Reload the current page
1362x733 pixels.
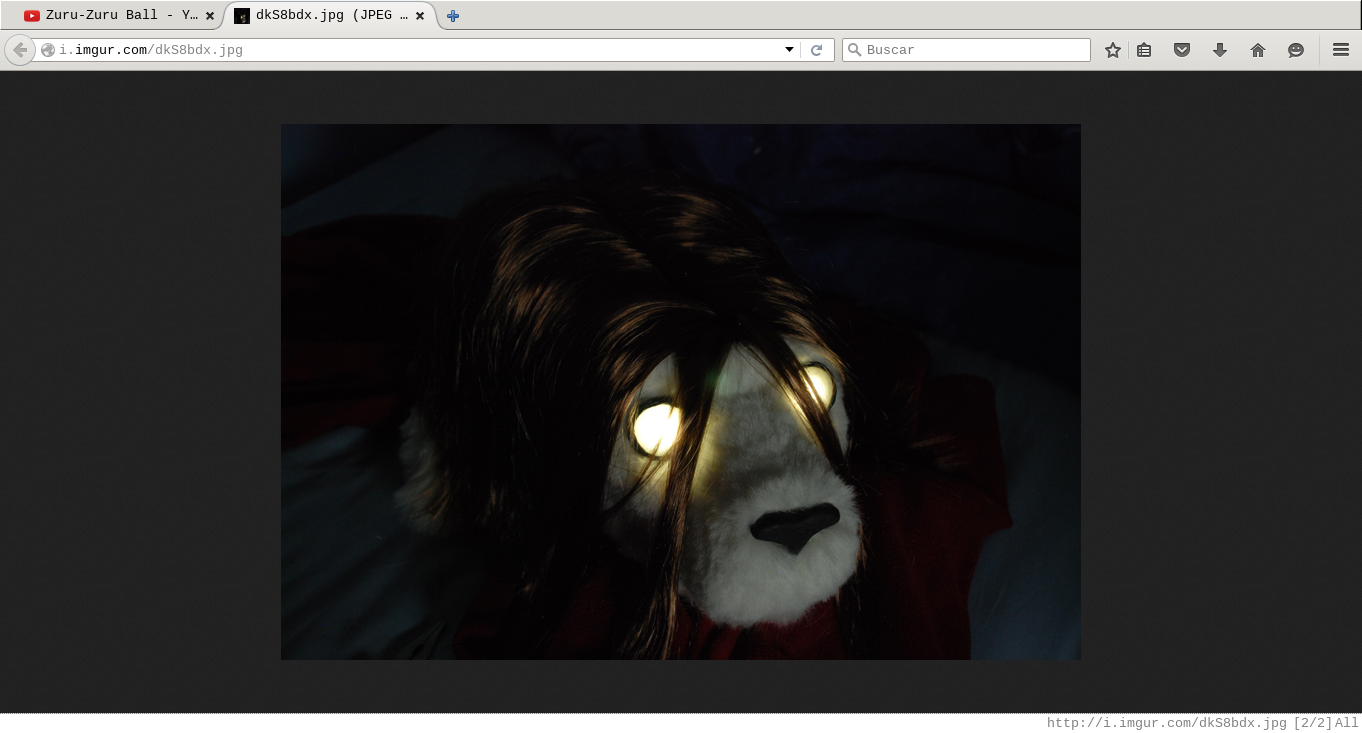tap(816, 50)
